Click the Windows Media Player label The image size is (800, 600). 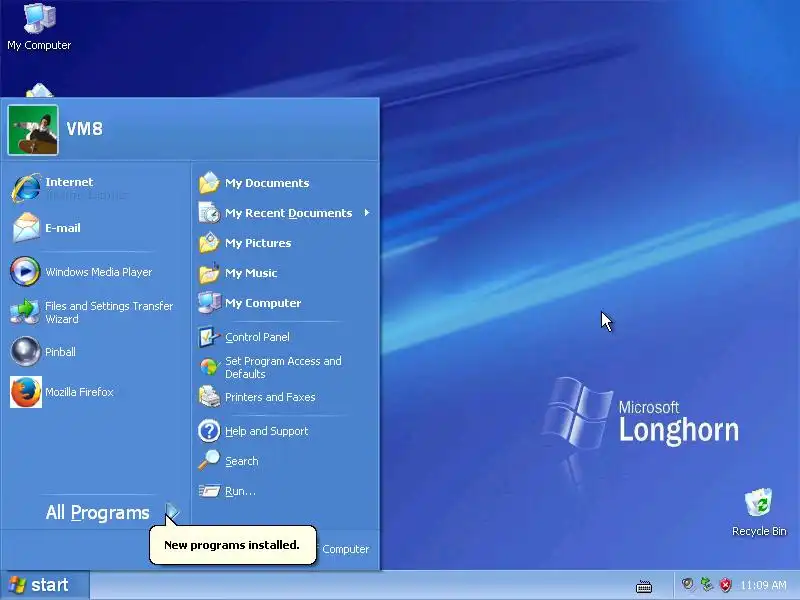pos(99,272)
